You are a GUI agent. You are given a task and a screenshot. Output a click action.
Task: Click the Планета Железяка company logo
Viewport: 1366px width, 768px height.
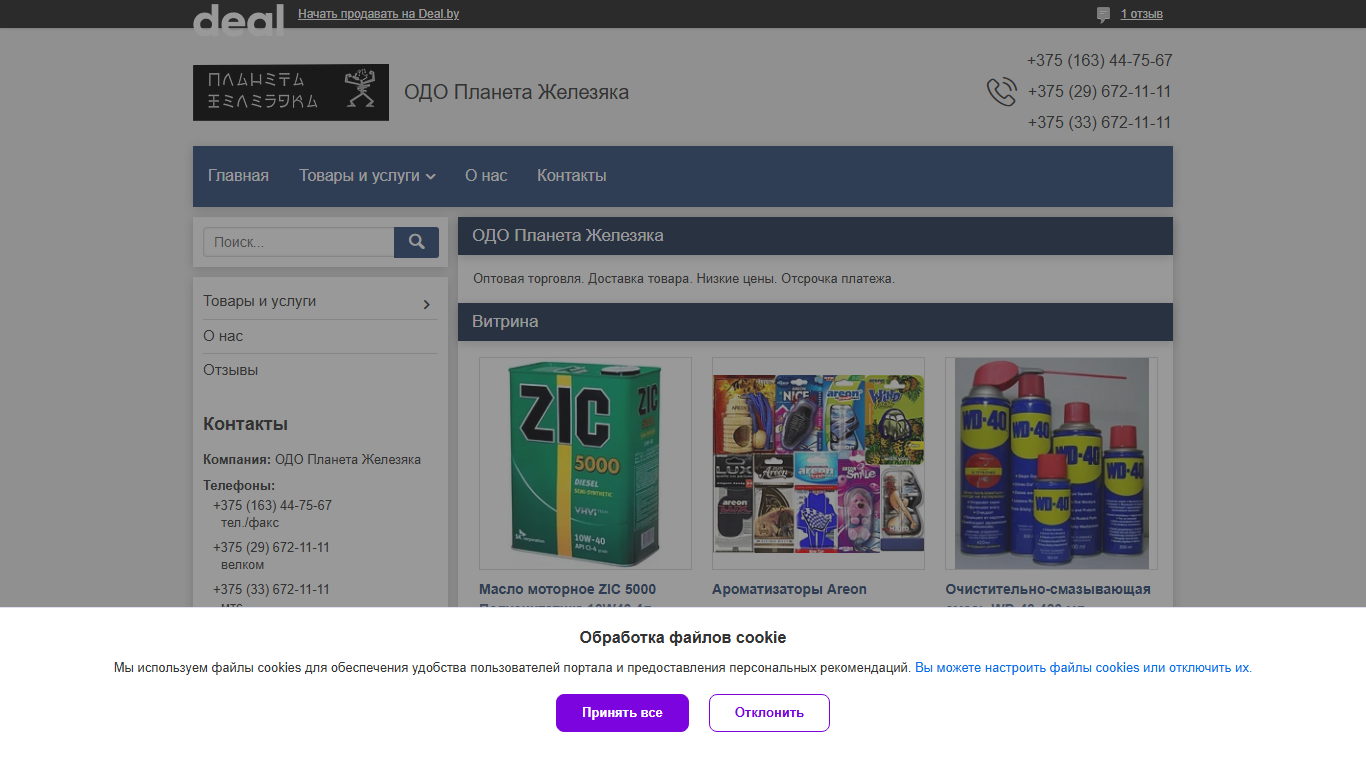click(x=291, y=93)
